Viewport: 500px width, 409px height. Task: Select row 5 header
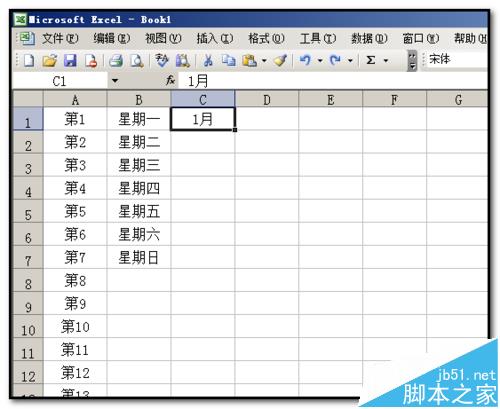tap(28, 211)
